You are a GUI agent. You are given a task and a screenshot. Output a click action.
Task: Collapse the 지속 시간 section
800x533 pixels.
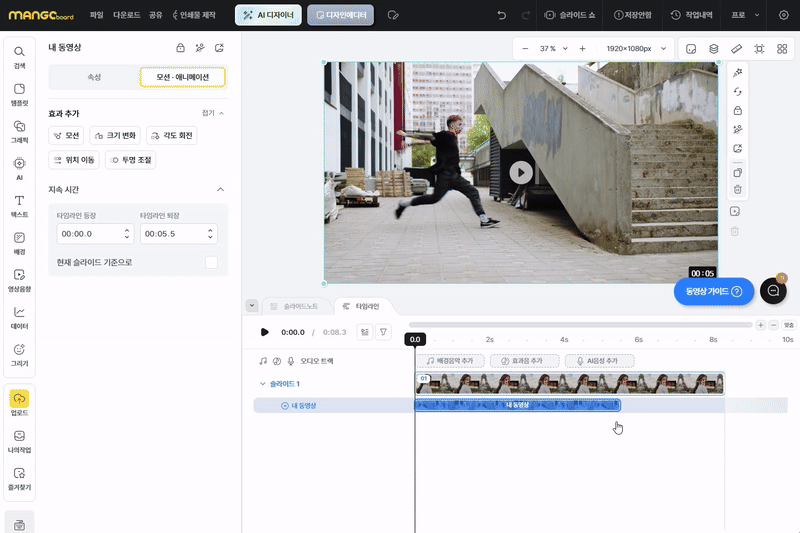[x=220, y=189]
